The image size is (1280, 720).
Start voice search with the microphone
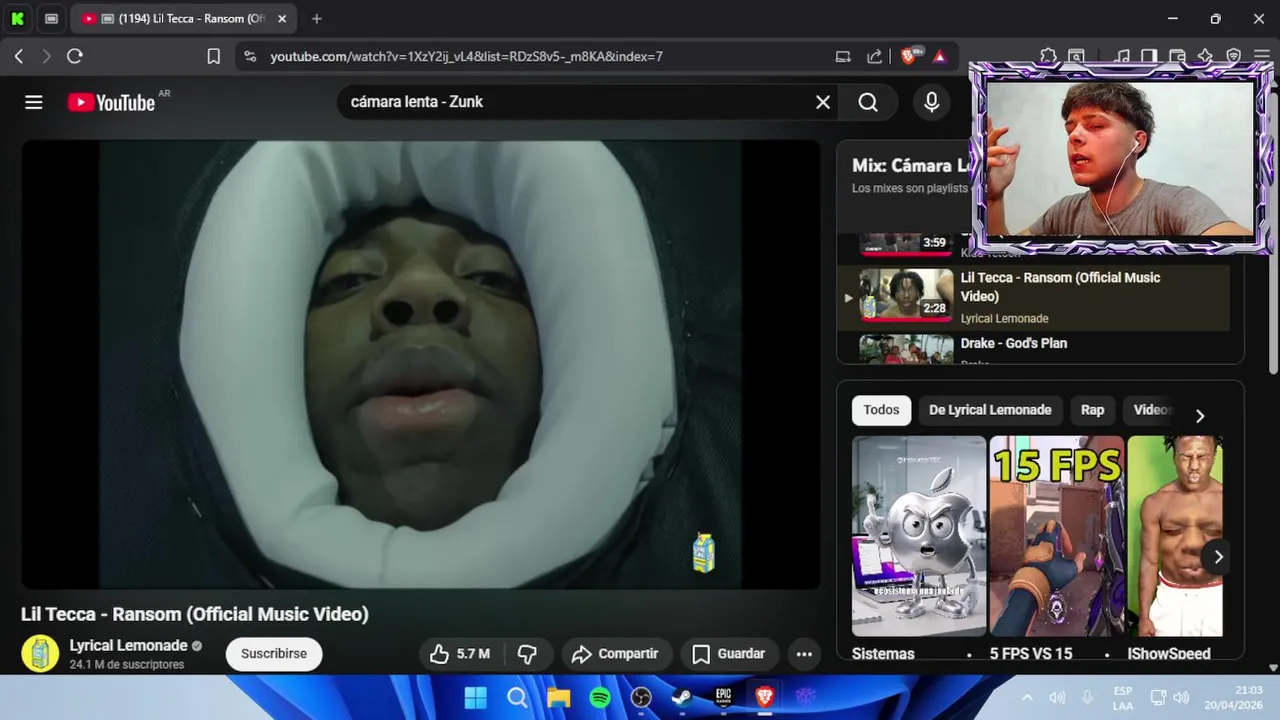click(x=932, y=102)
